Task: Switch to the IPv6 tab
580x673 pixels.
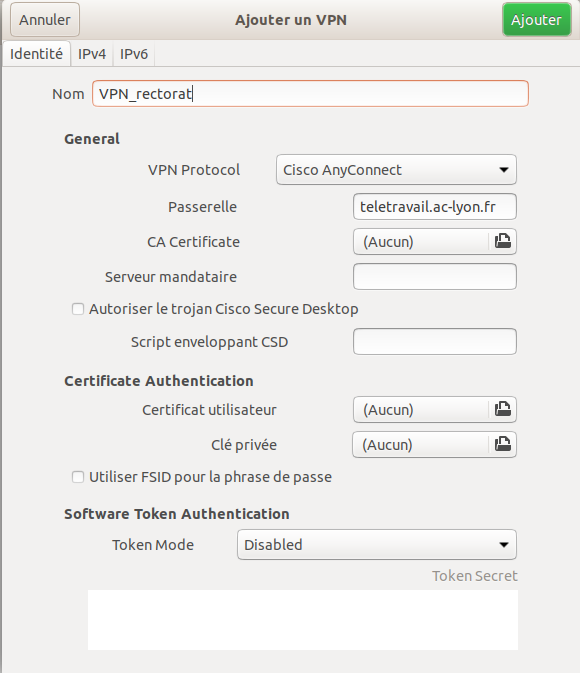Action: point(134,54)
